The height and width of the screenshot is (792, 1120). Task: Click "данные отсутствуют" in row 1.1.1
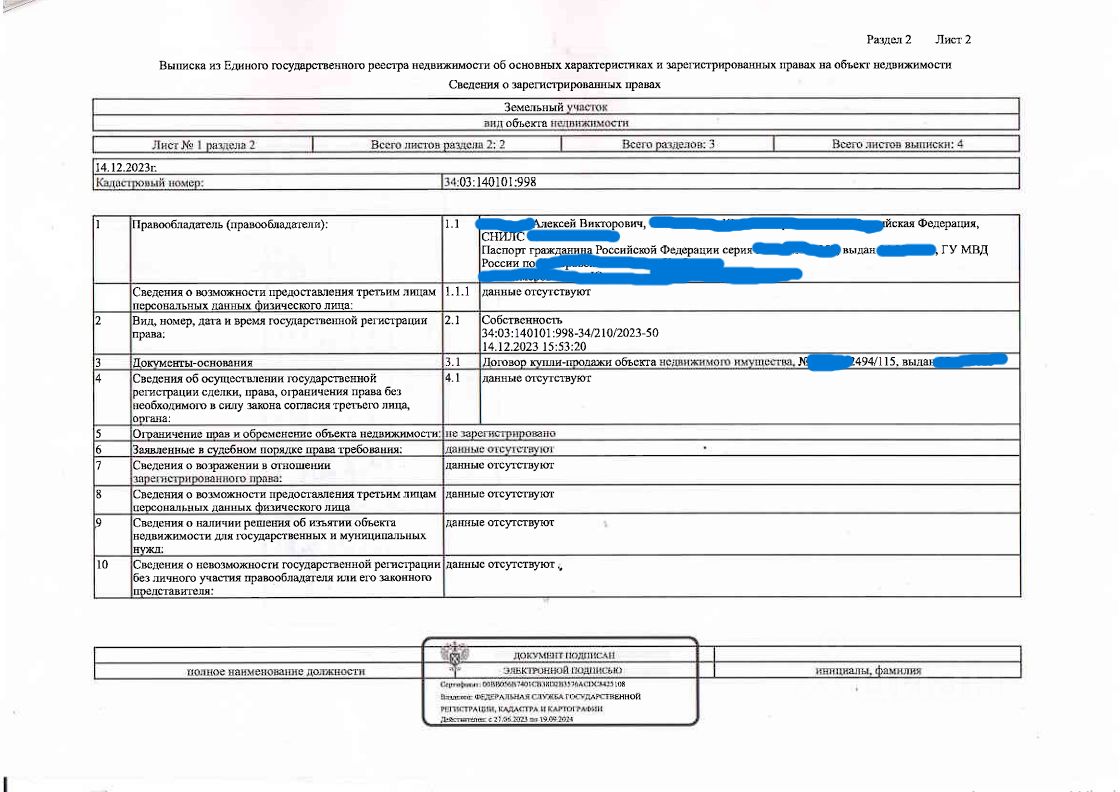536,292
